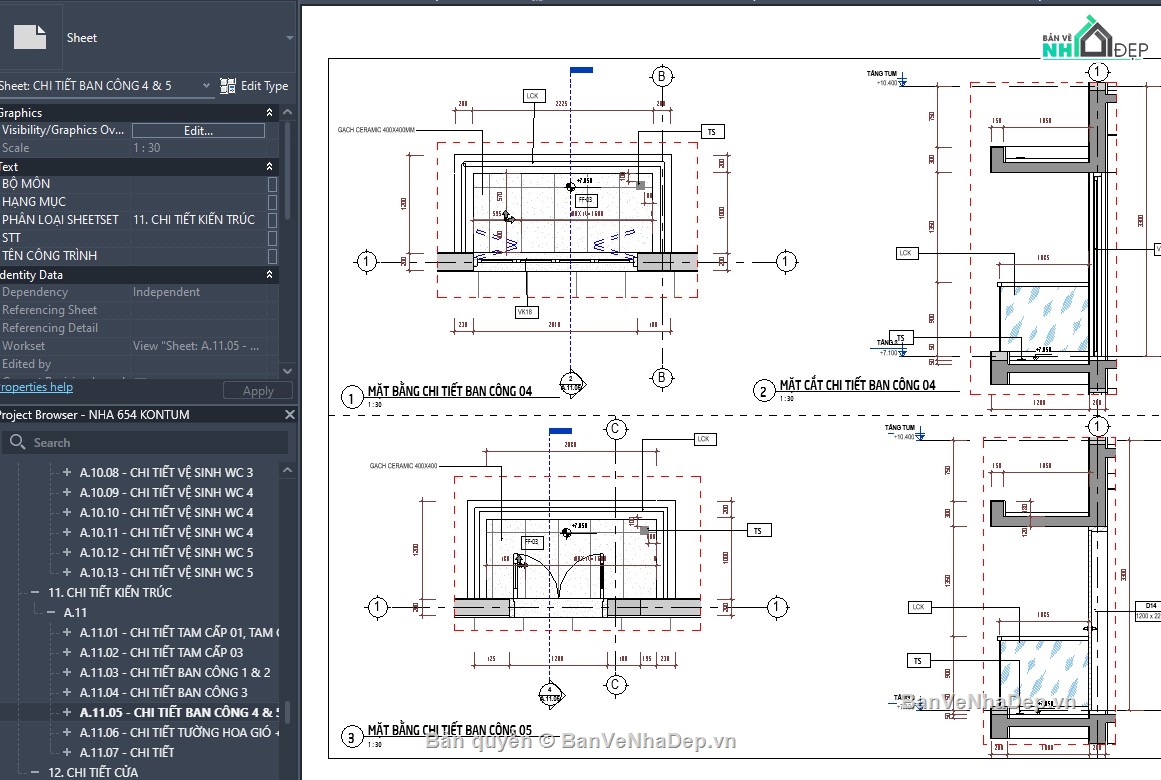
Task: Click the Project Browser search field
Action: [x=144, y=443]
